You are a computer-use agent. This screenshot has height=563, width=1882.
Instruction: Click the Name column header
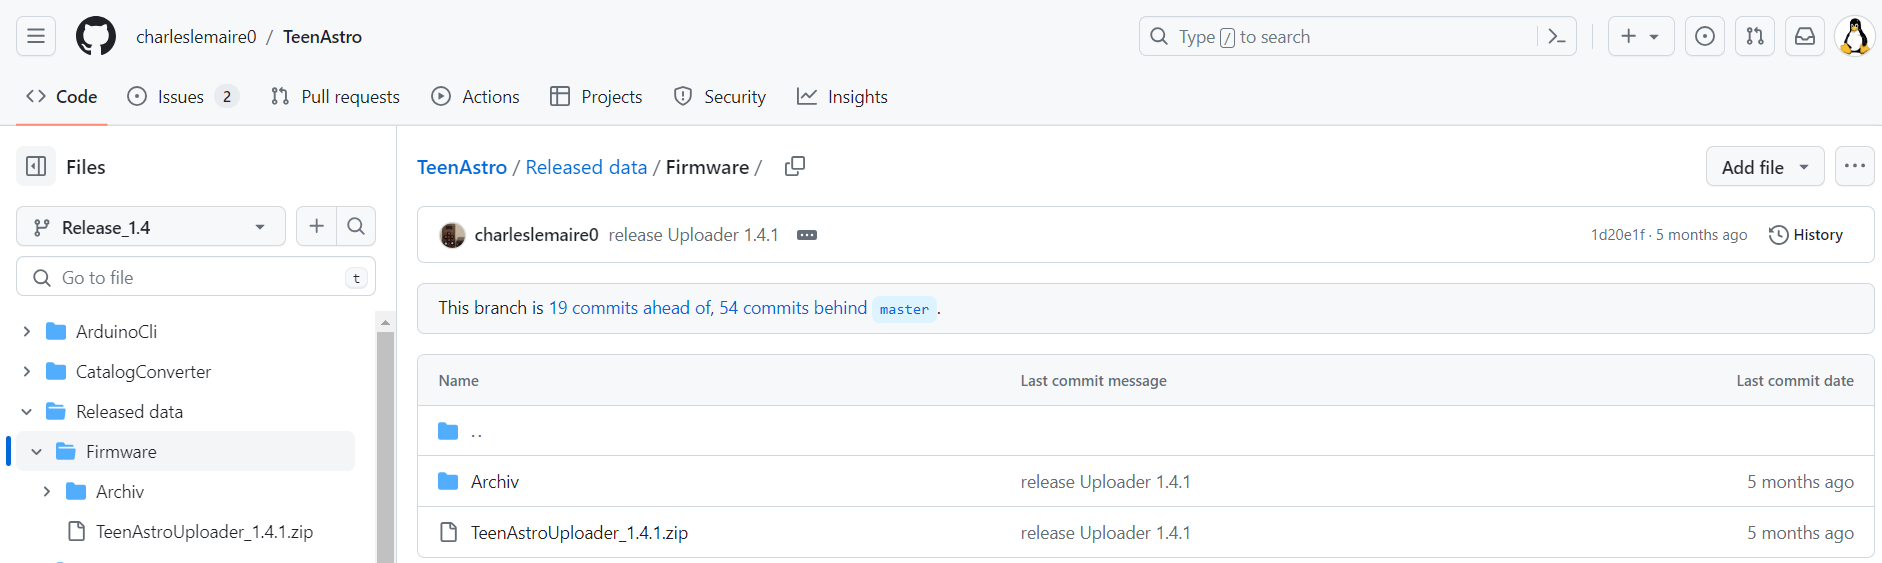pyautogui.click(x=458, y=381)
